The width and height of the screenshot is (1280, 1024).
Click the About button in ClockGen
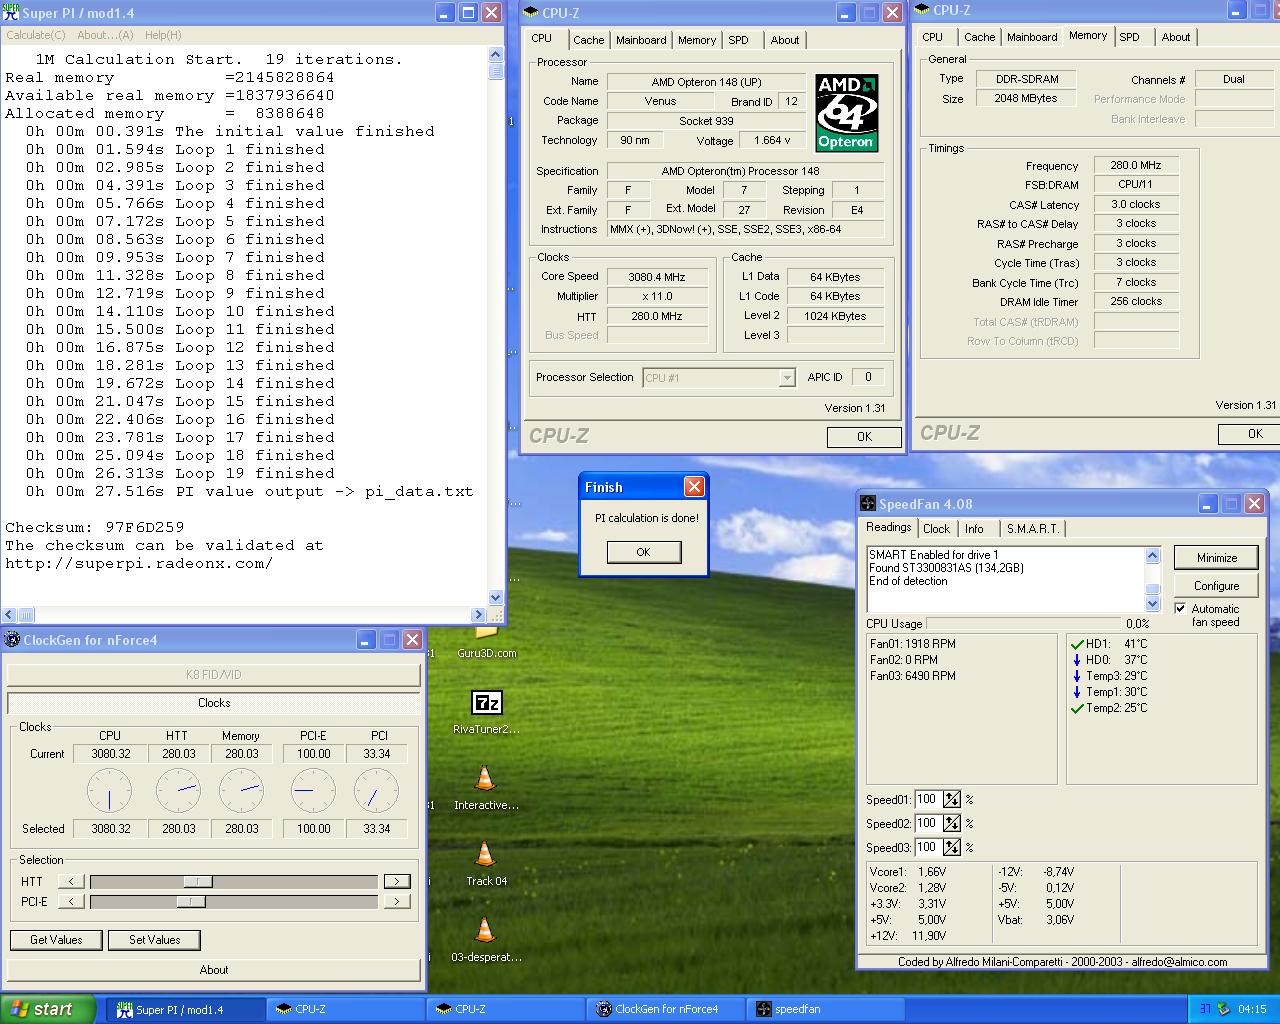point(214,970)
